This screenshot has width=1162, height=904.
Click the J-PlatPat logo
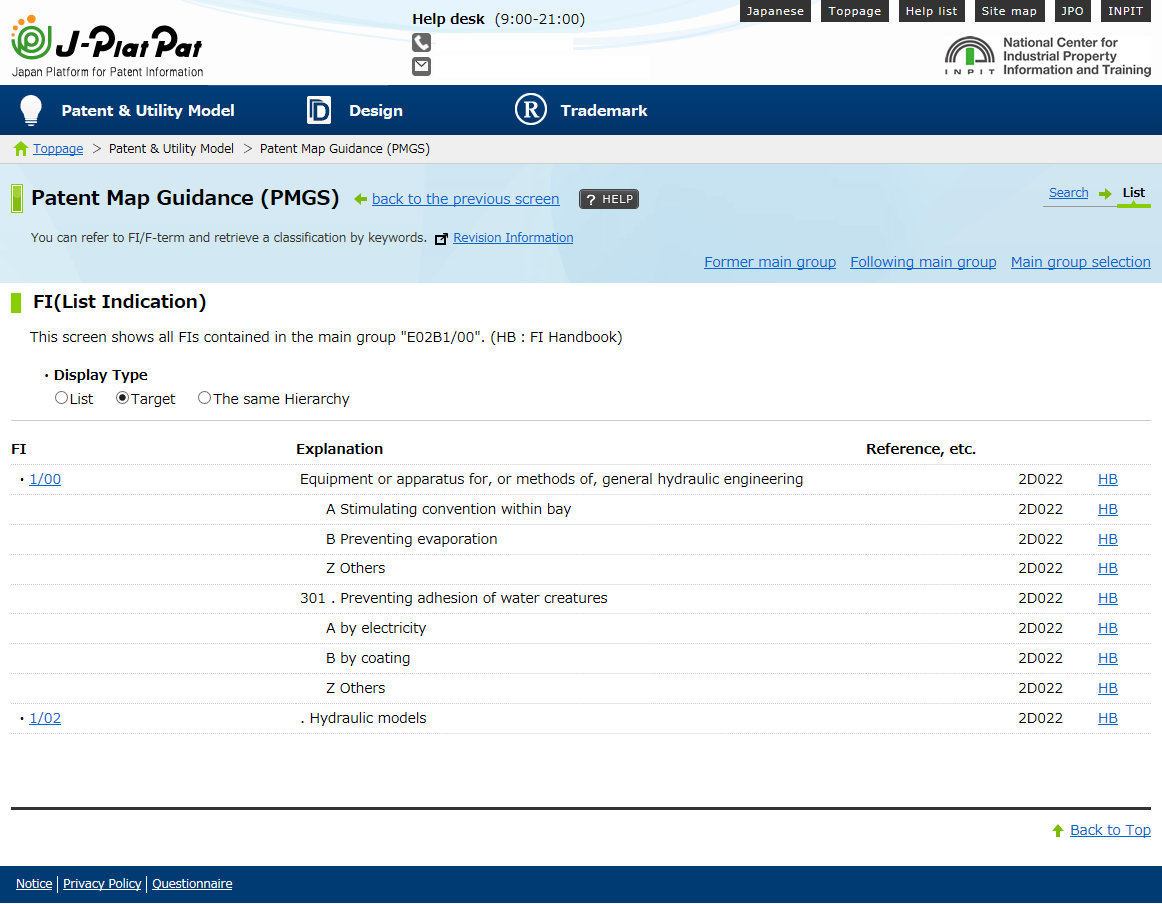pos(107,45)
